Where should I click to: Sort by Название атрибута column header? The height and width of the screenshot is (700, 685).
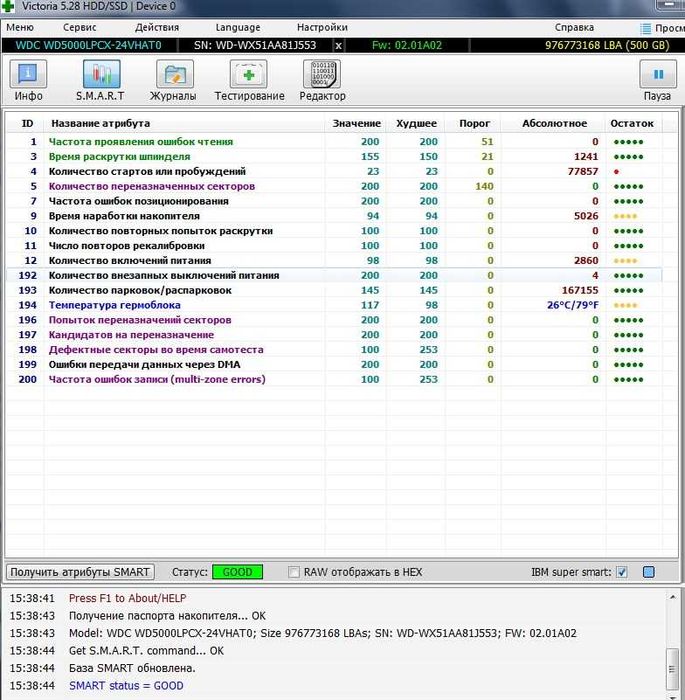(100, 124)
